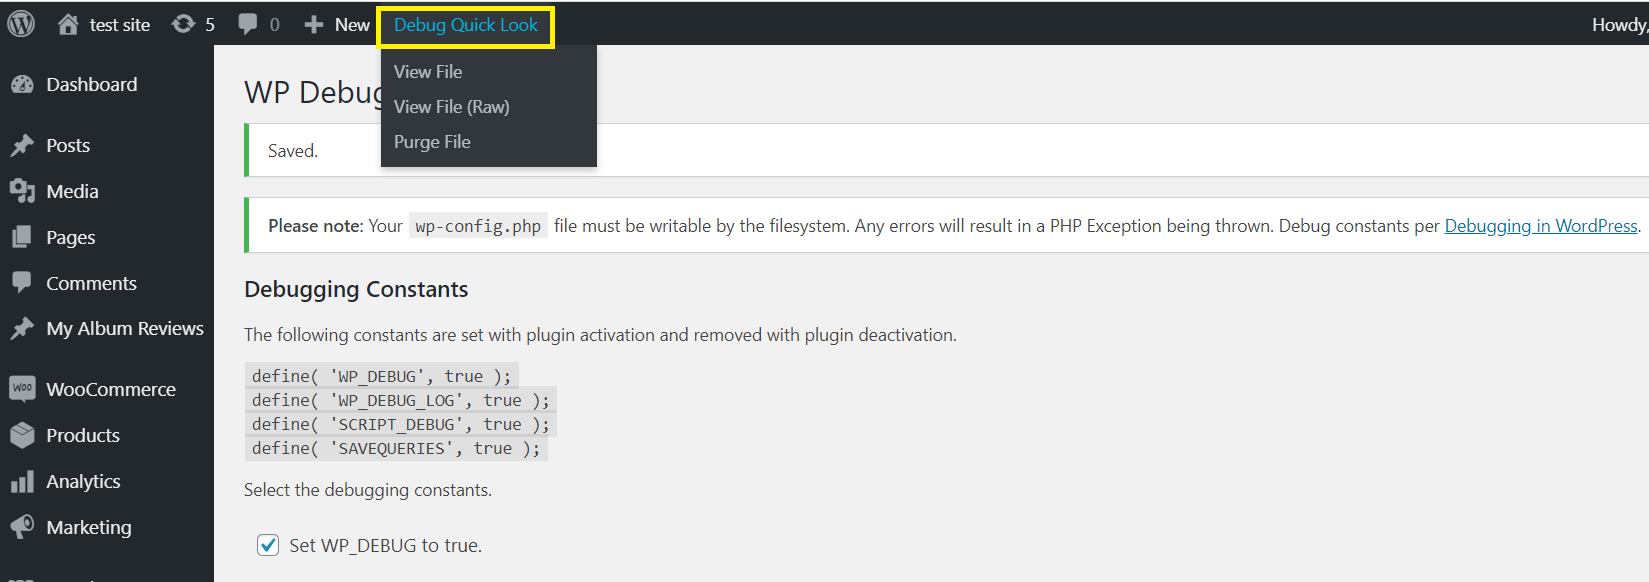Expand the New content menu

click(x=338, y=25)
